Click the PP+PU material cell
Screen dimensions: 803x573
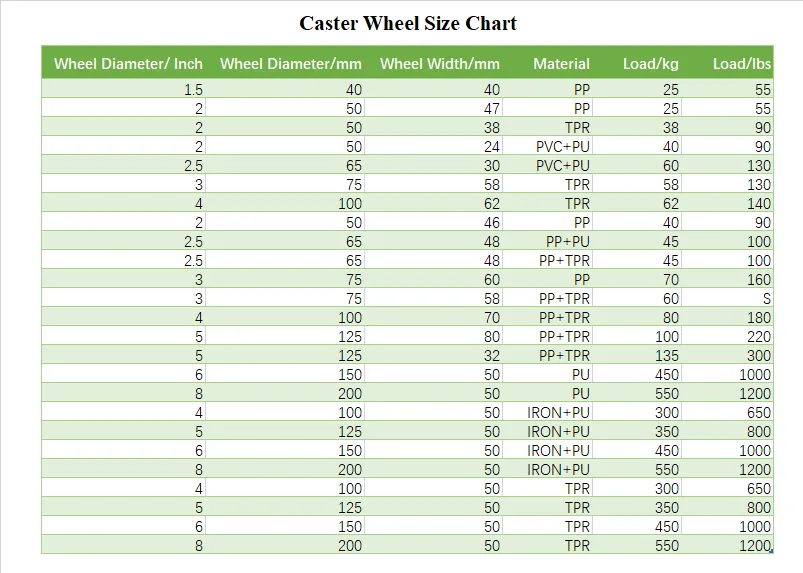(547, 242)
